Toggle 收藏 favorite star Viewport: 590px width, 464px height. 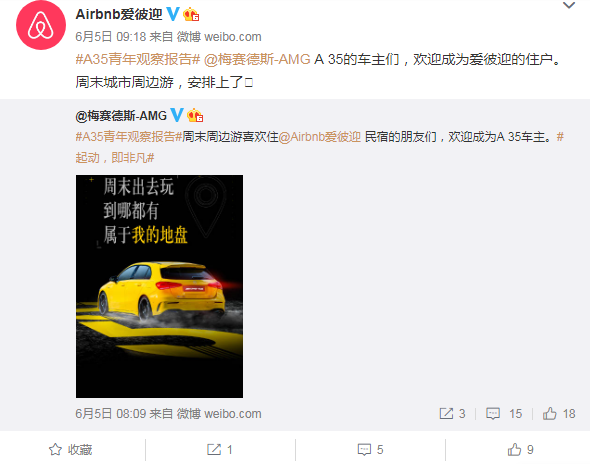tap(70, 449)
